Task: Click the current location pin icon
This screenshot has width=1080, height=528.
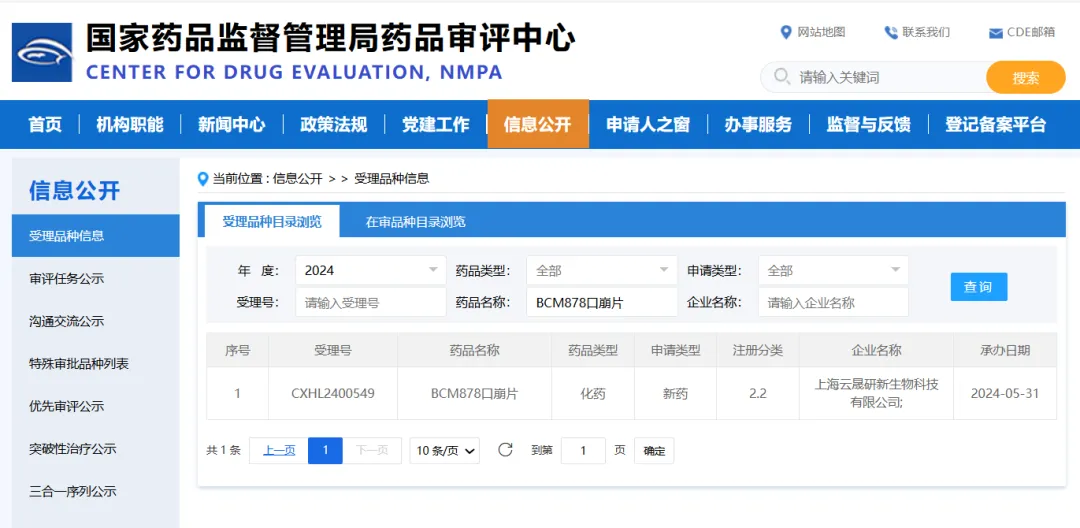Action: (x=202, y=179)
